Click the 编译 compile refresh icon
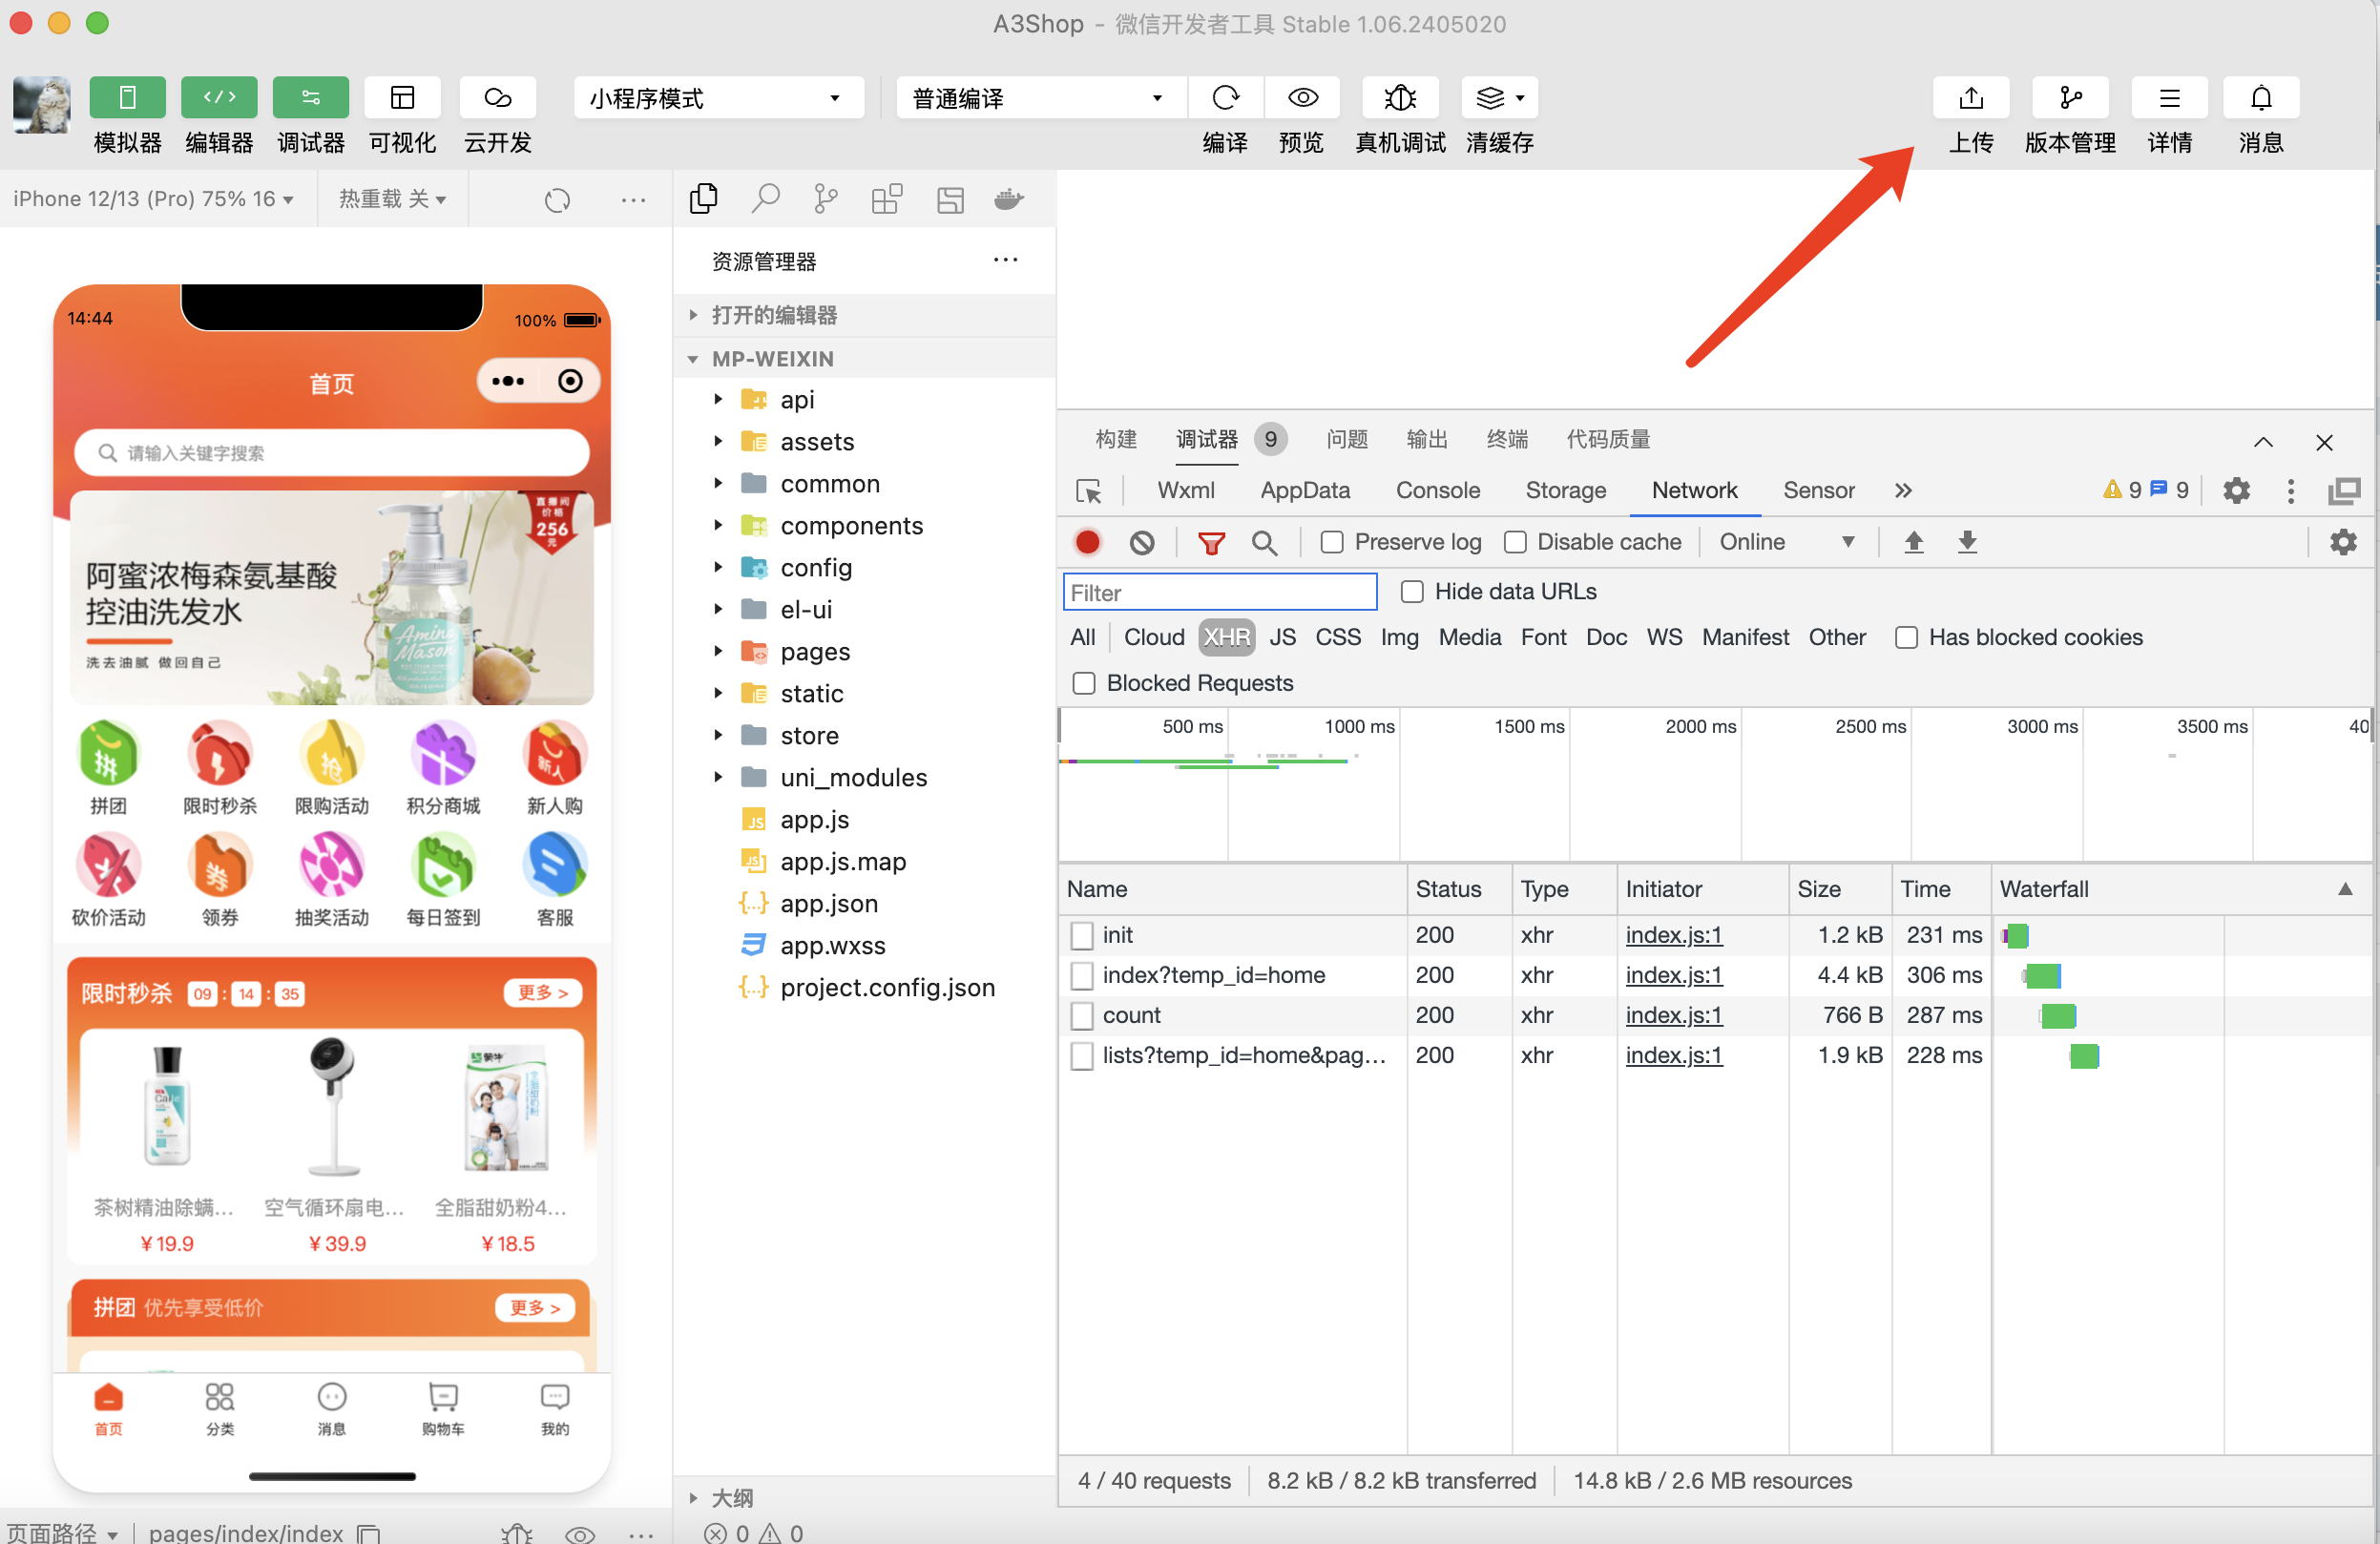 click(x=1225, y=98)
